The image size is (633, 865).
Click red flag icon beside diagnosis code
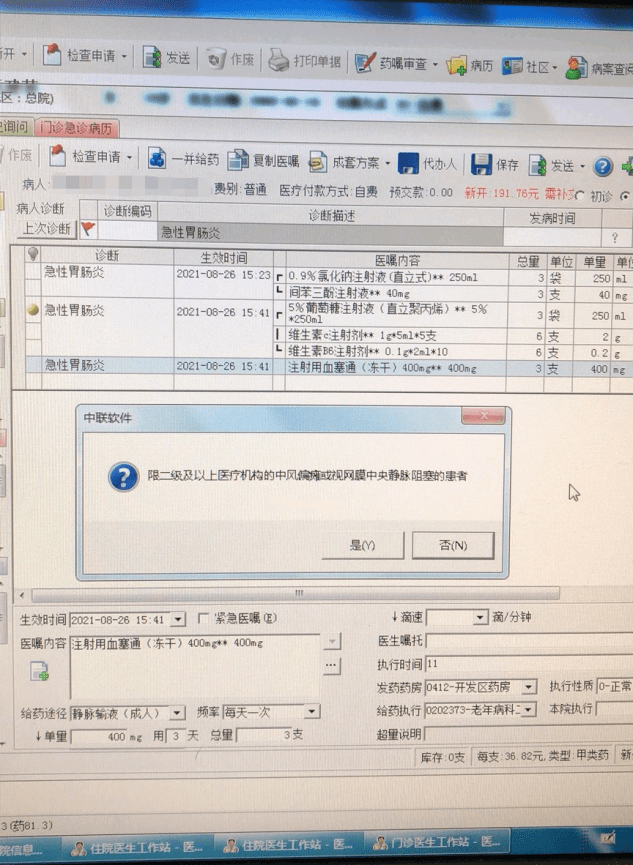click(x=88, y=228)
